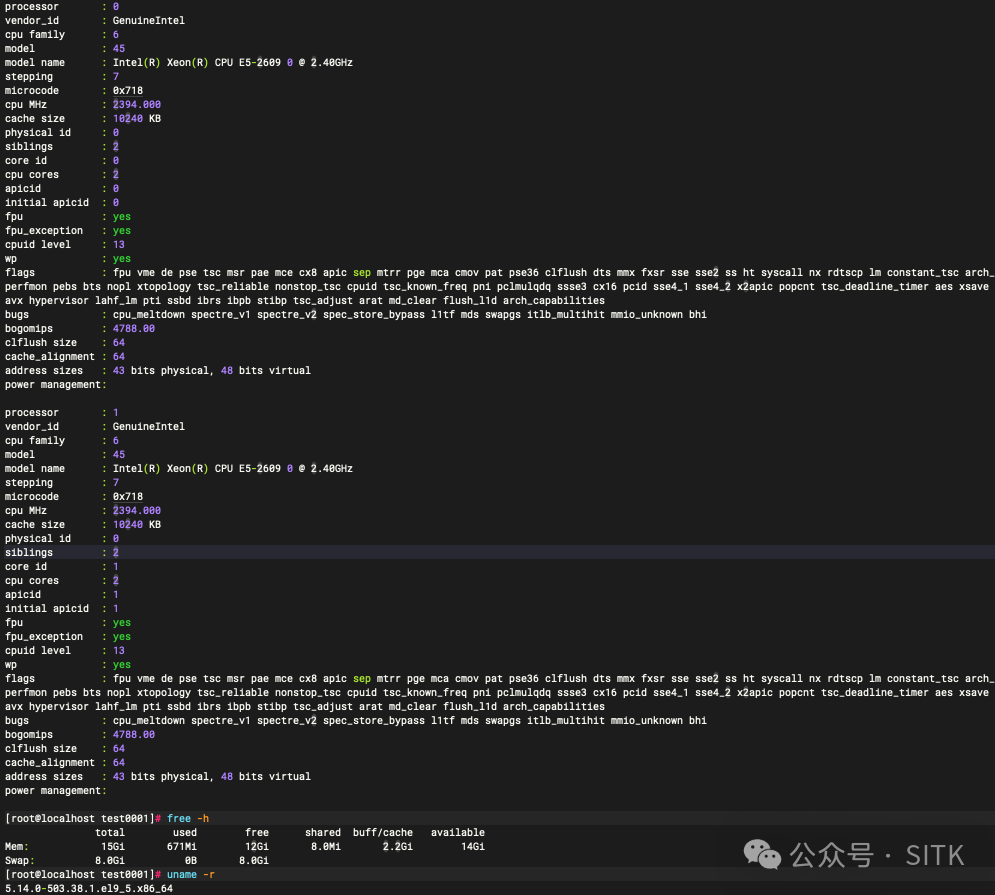Click 'address sizes' label in processor 0 block
995x895 pixels.
pyautogui.click(x=44, y=370)
